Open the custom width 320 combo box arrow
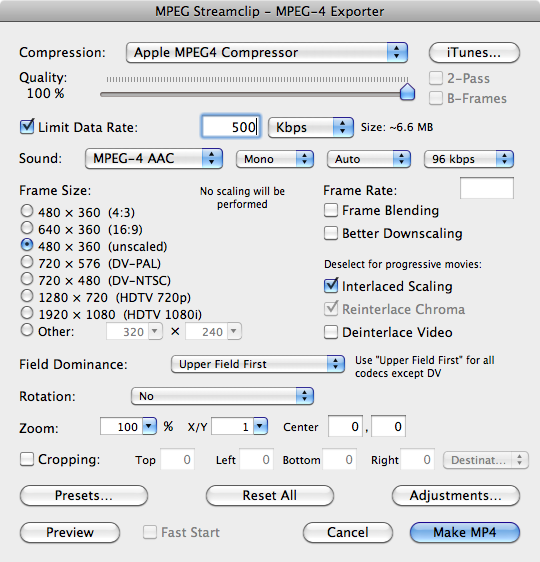 [155, 331]
